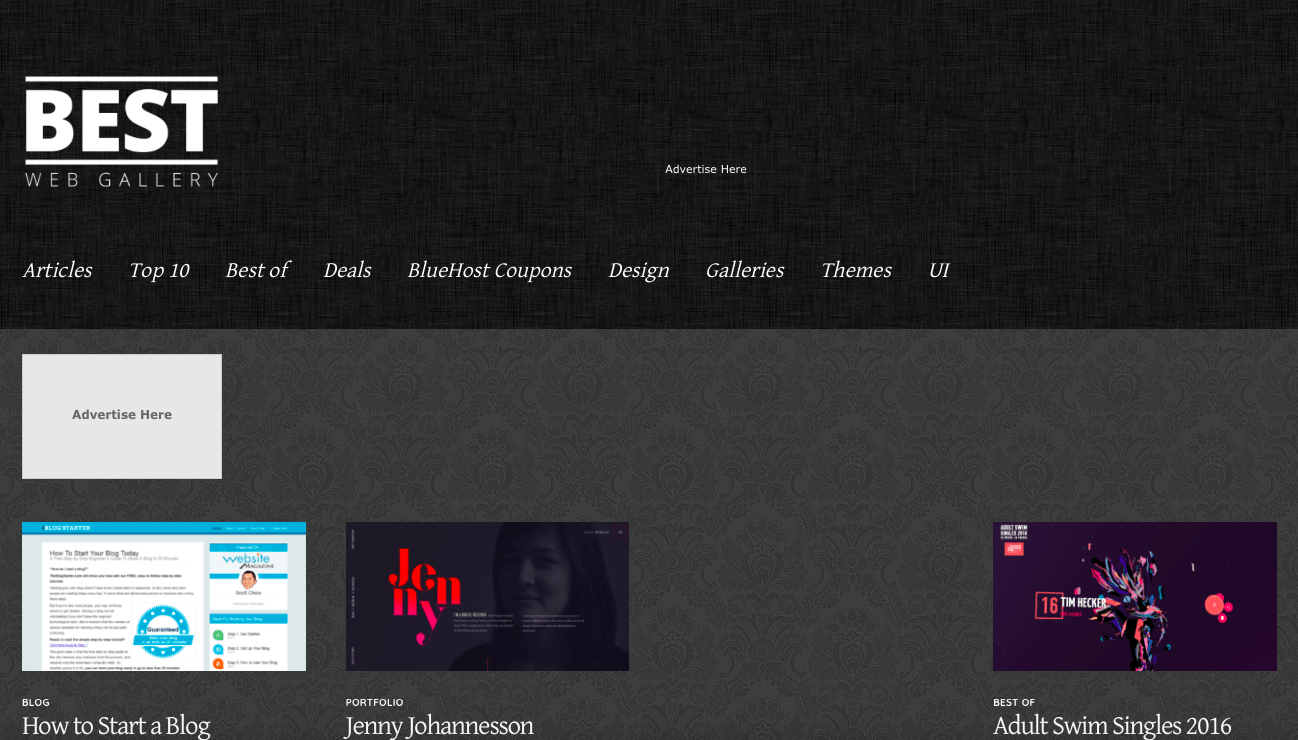
Task: View BlueHost Coupons
Action: (x=489, y=270)
